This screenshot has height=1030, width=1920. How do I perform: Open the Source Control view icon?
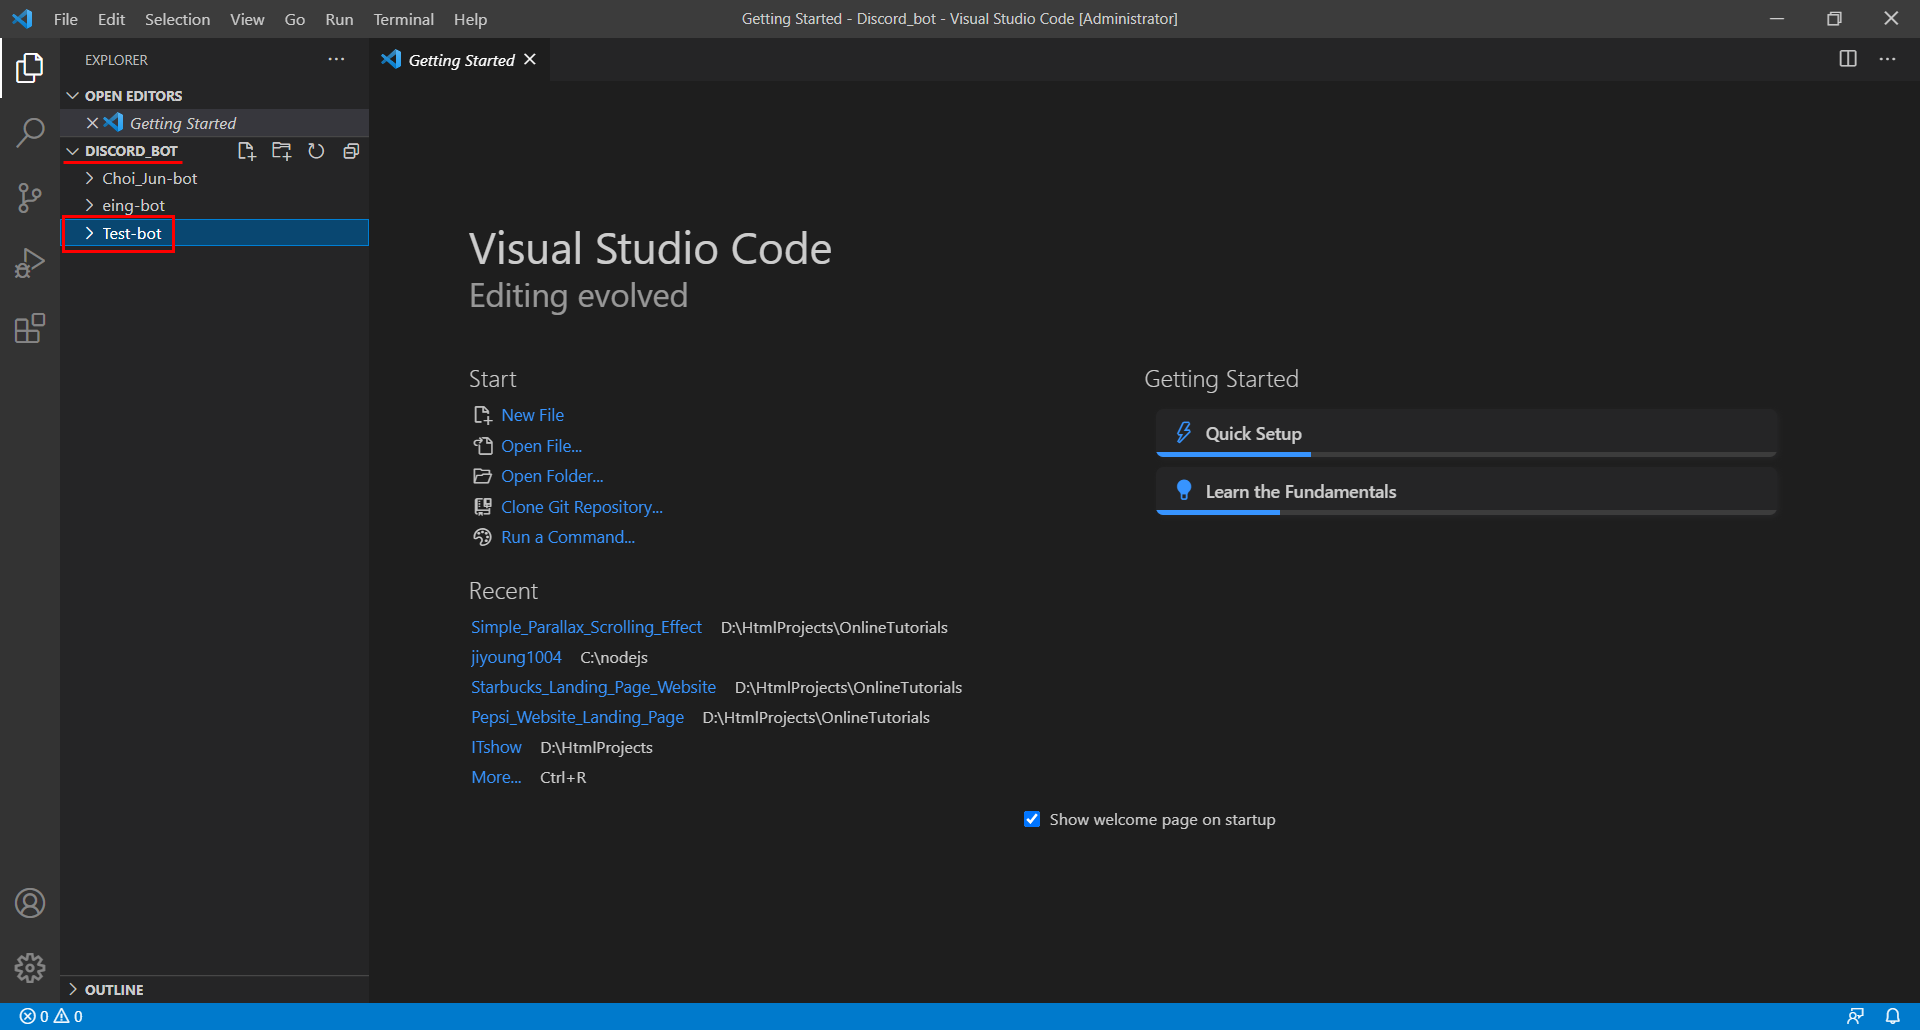tap(30, 198)
